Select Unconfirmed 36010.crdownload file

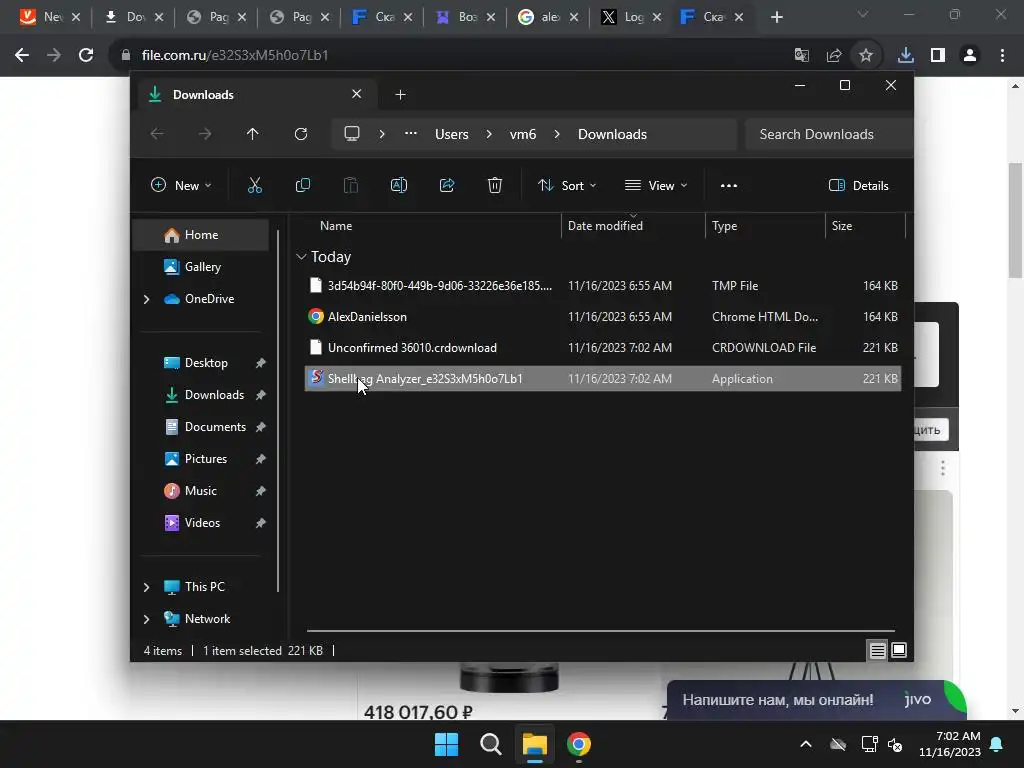point(603,348)
